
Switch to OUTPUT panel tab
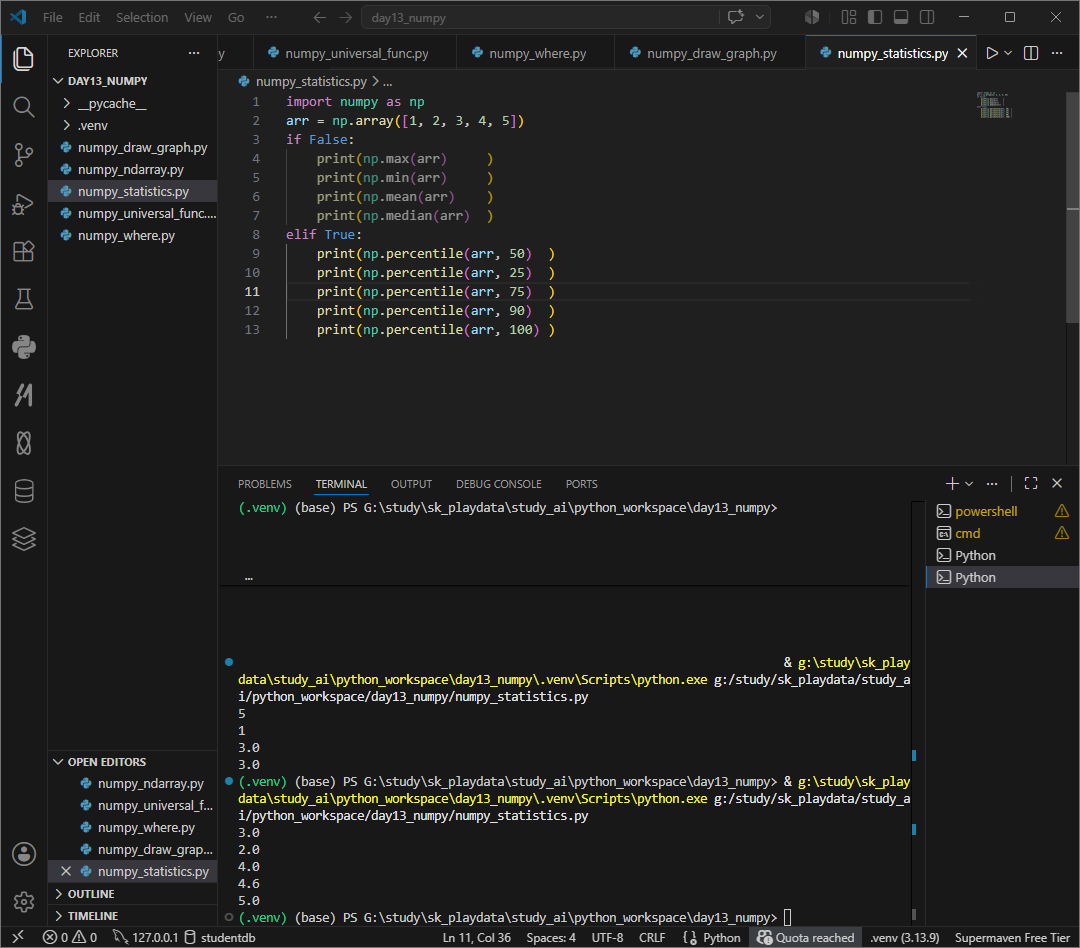(x=411, y=484)
